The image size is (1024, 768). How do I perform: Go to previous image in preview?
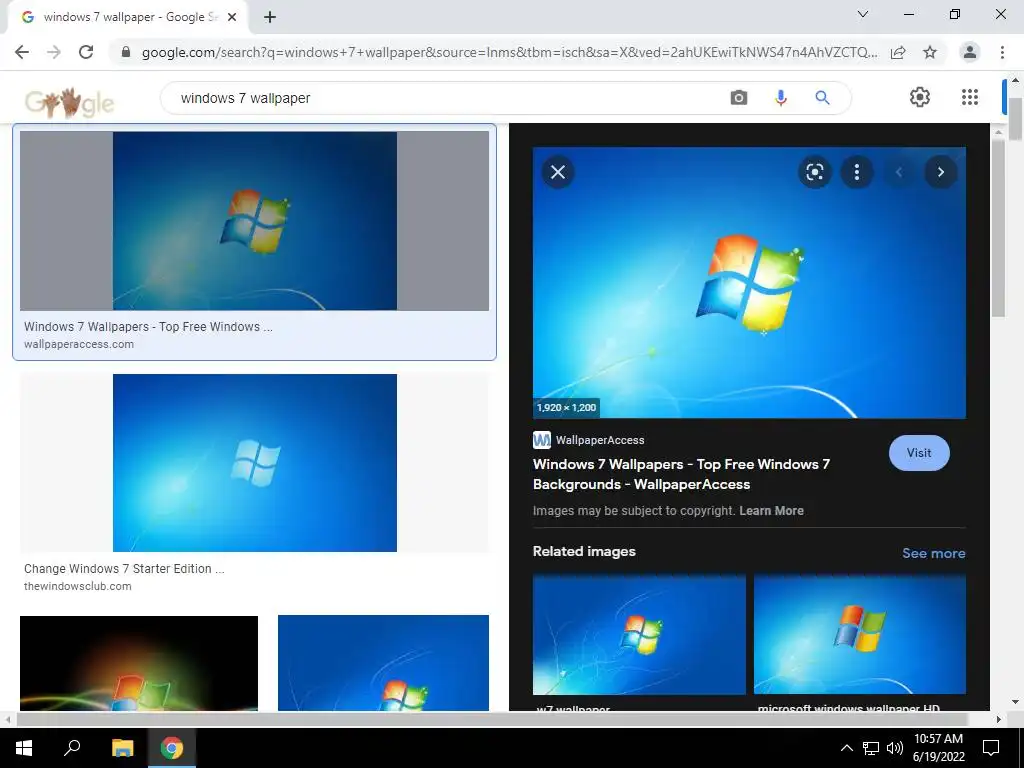(899, 172)
